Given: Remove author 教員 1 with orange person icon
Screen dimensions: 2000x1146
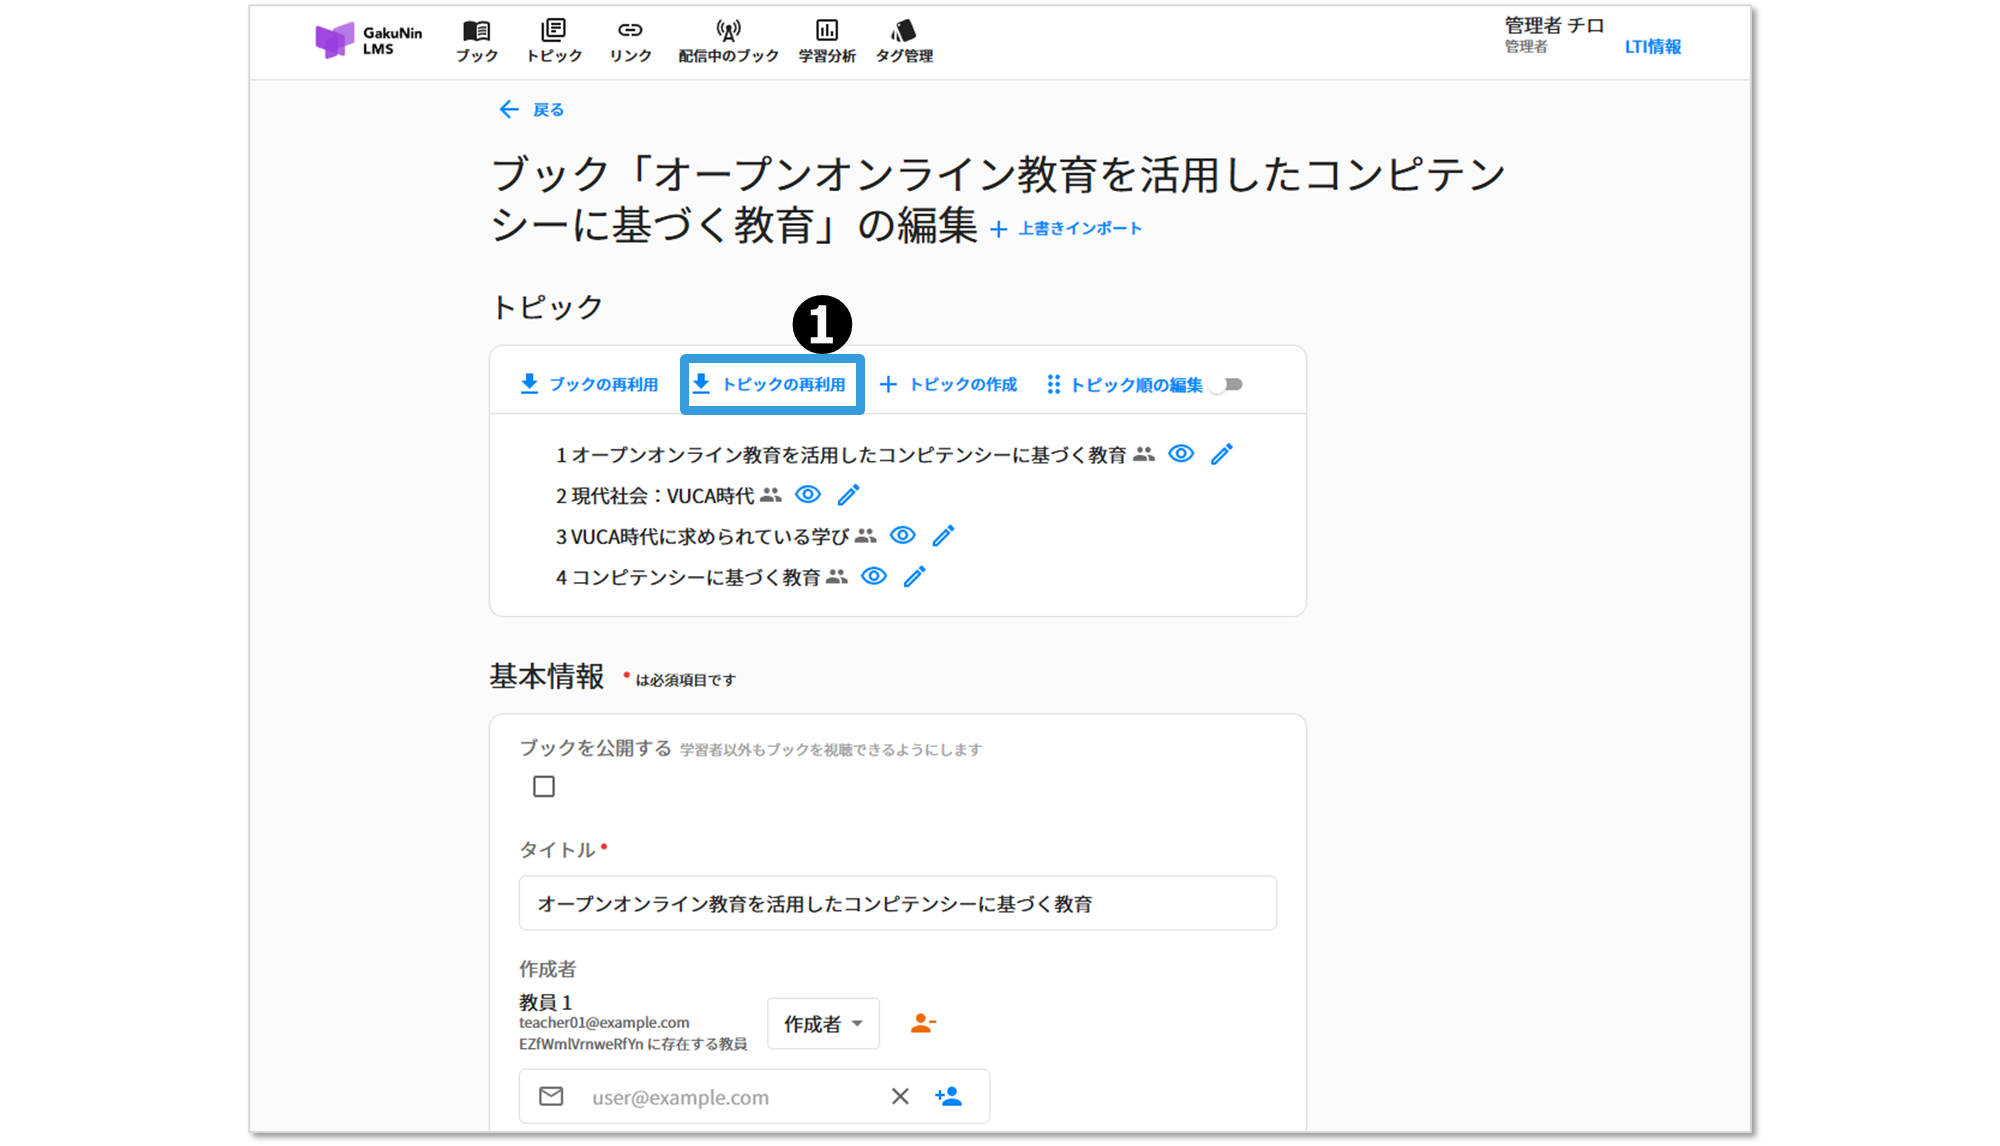Looking at the screenshot, I should (922, 1023).
